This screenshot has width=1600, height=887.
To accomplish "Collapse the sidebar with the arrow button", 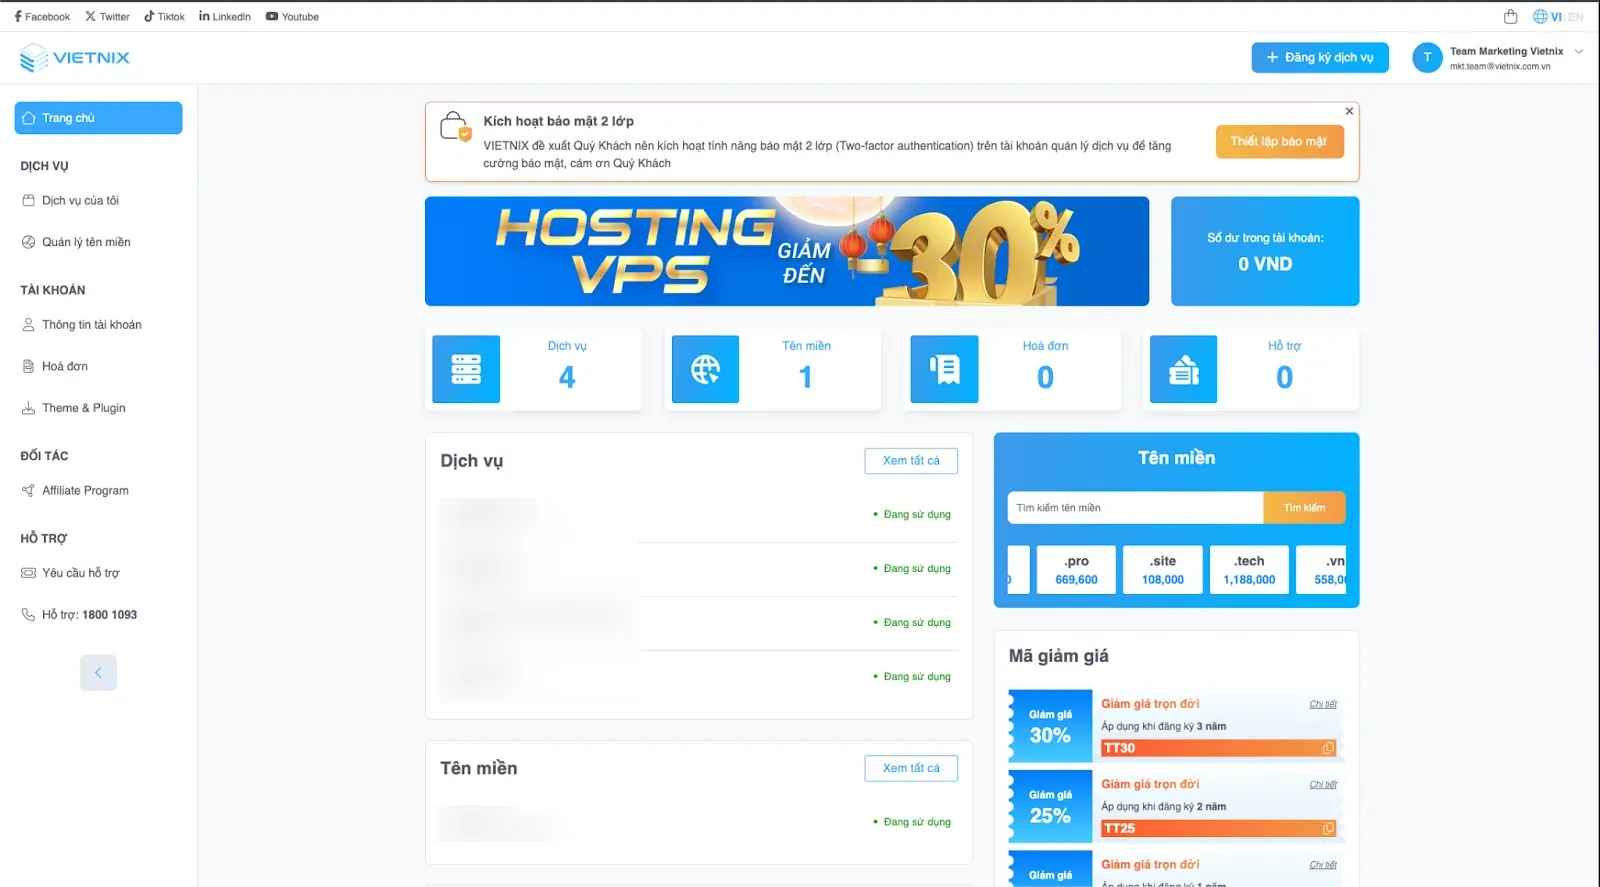I will click(98, 673).
